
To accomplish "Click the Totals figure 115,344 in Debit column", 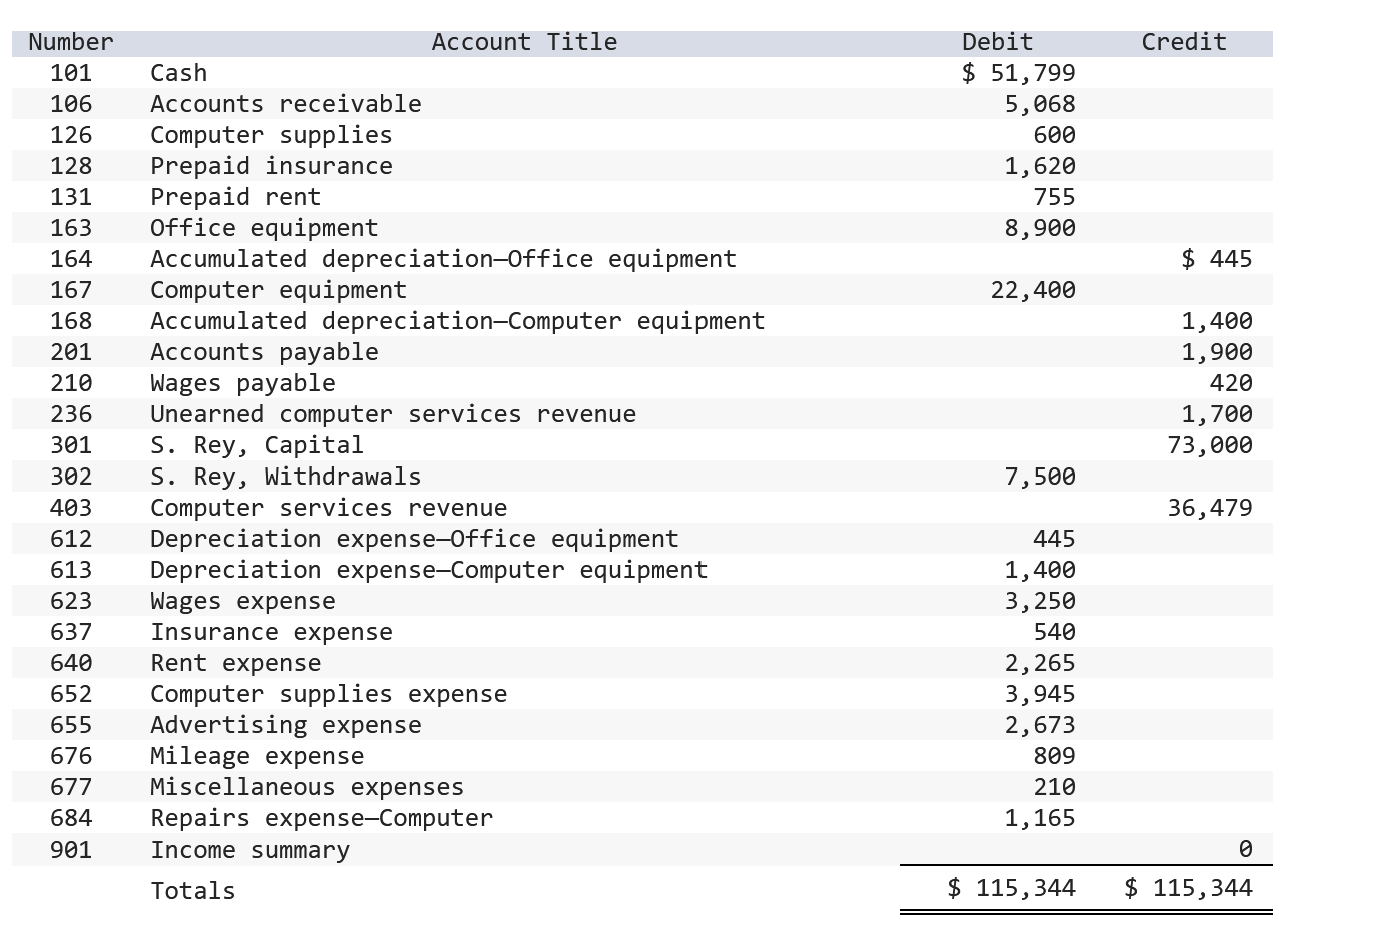I will pos(1011,887).
